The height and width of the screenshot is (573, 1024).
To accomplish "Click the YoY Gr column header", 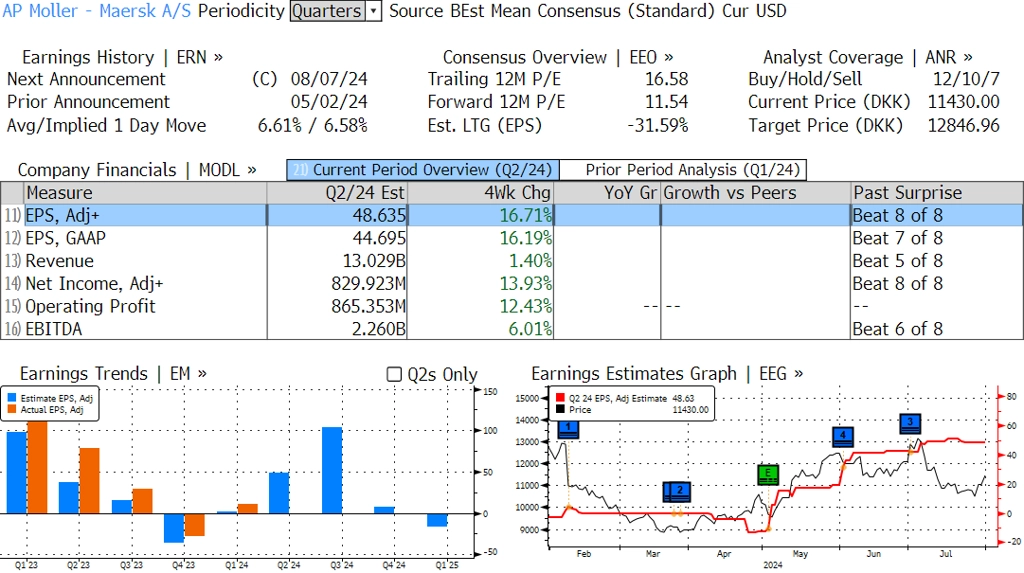I will tap(607, 193).
